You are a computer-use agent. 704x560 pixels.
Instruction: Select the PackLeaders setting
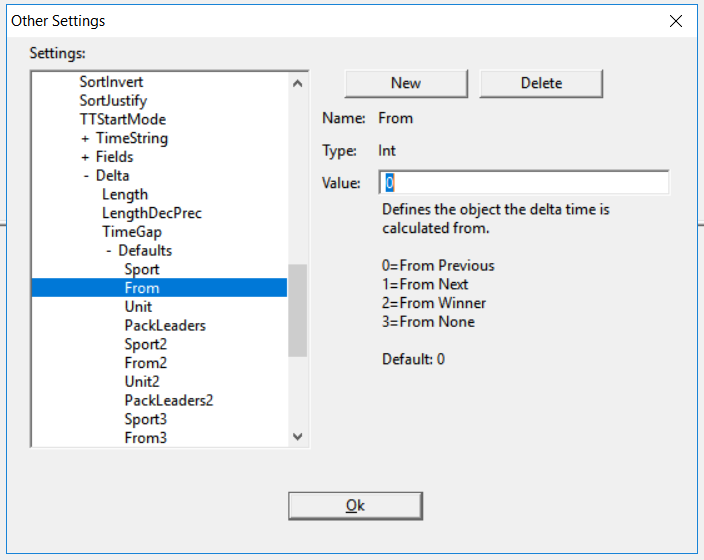pyautogui.click(x=165, y=326)
